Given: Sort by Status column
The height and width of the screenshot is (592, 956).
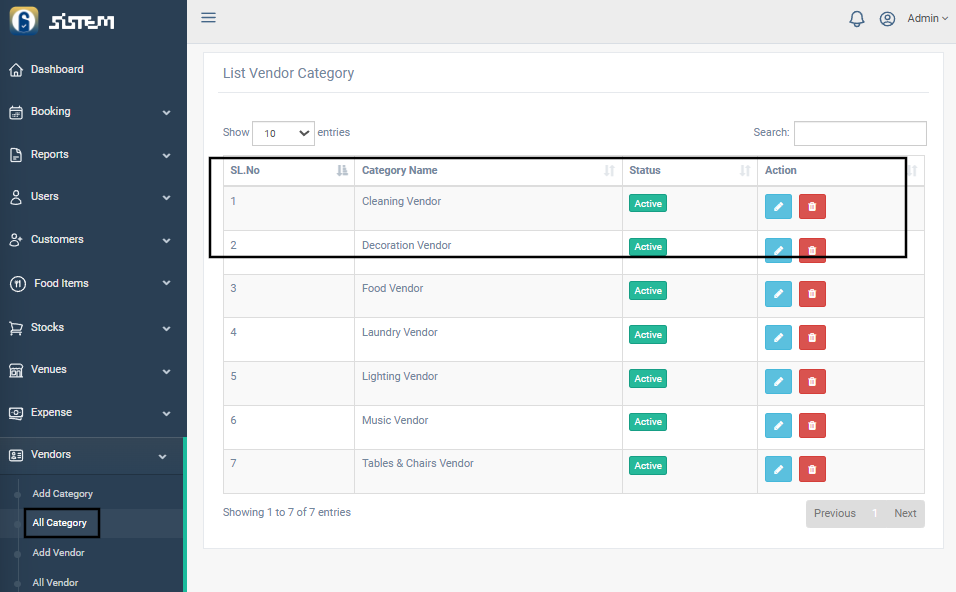Looking at the screenshot, I should coord(690,171).
